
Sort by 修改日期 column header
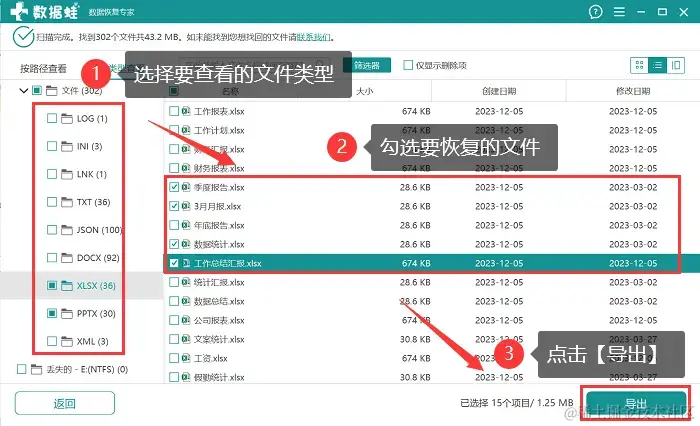pyautogui.click(x=633, y=91)
